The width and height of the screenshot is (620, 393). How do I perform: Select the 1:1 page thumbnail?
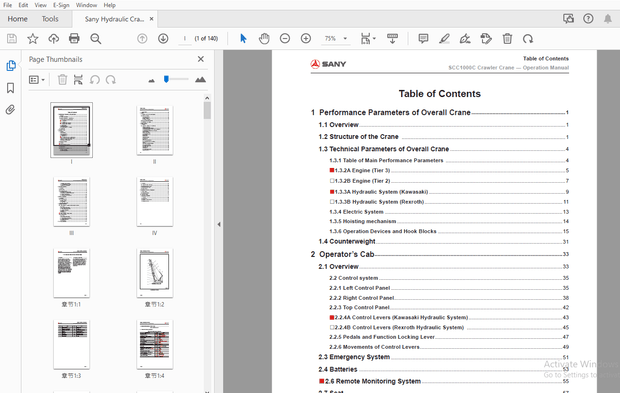(x=72, y=273)
